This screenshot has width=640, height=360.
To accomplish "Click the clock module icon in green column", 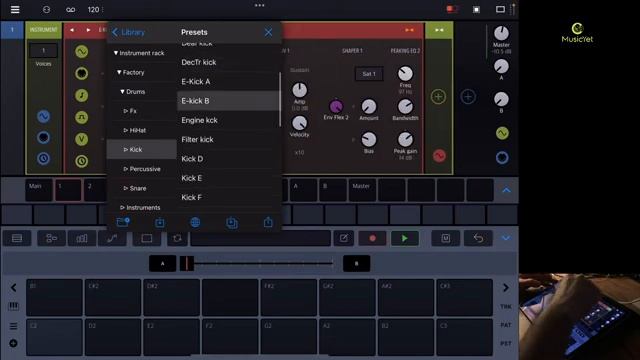I will tap(82, 161).
